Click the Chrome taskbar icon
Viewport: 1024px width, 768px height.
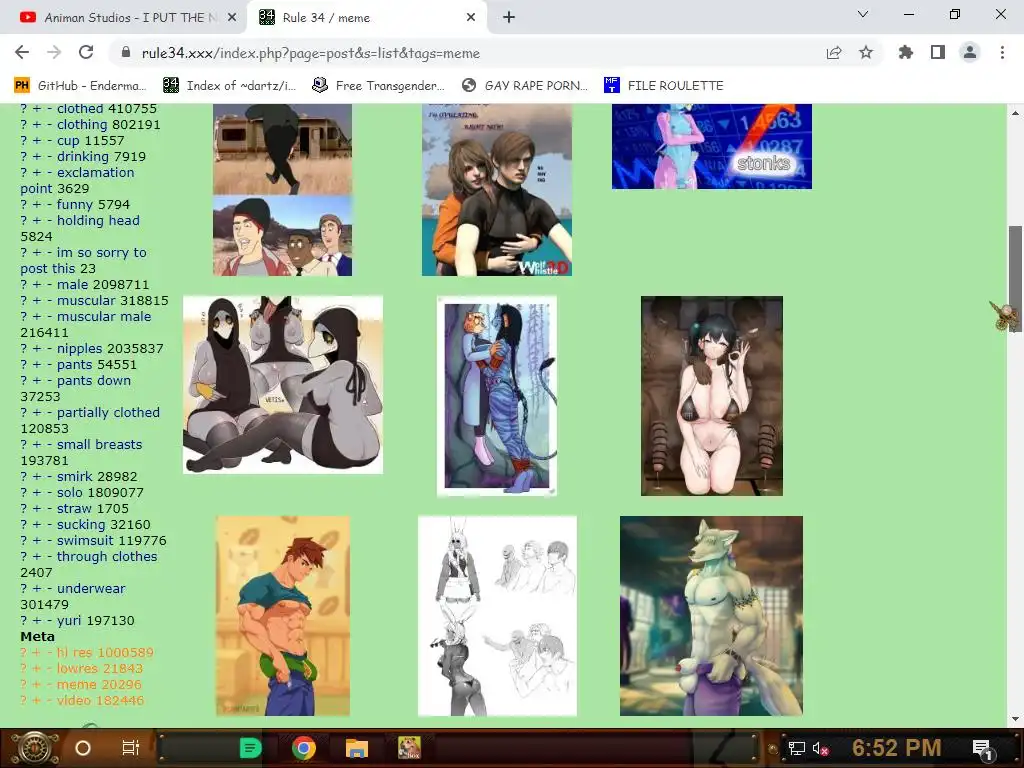(x=304, y=748)
